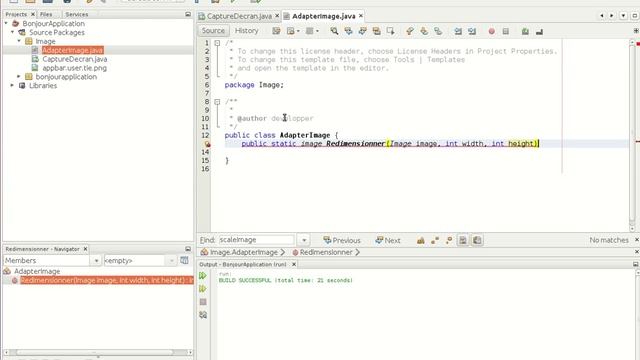Minimize the Projects panel

click(188, 14)
